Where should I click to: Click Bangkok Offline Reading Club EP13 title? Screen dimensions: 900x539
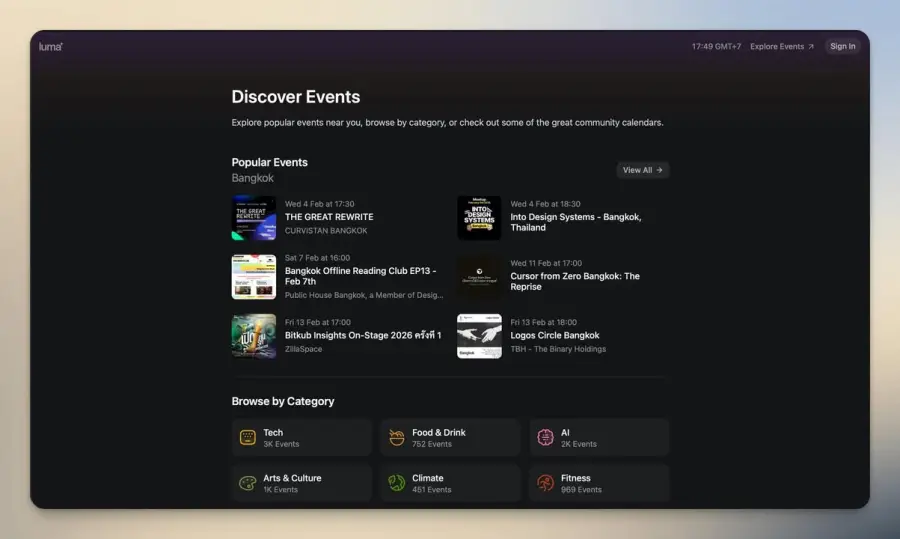click(x=360, y=276)
